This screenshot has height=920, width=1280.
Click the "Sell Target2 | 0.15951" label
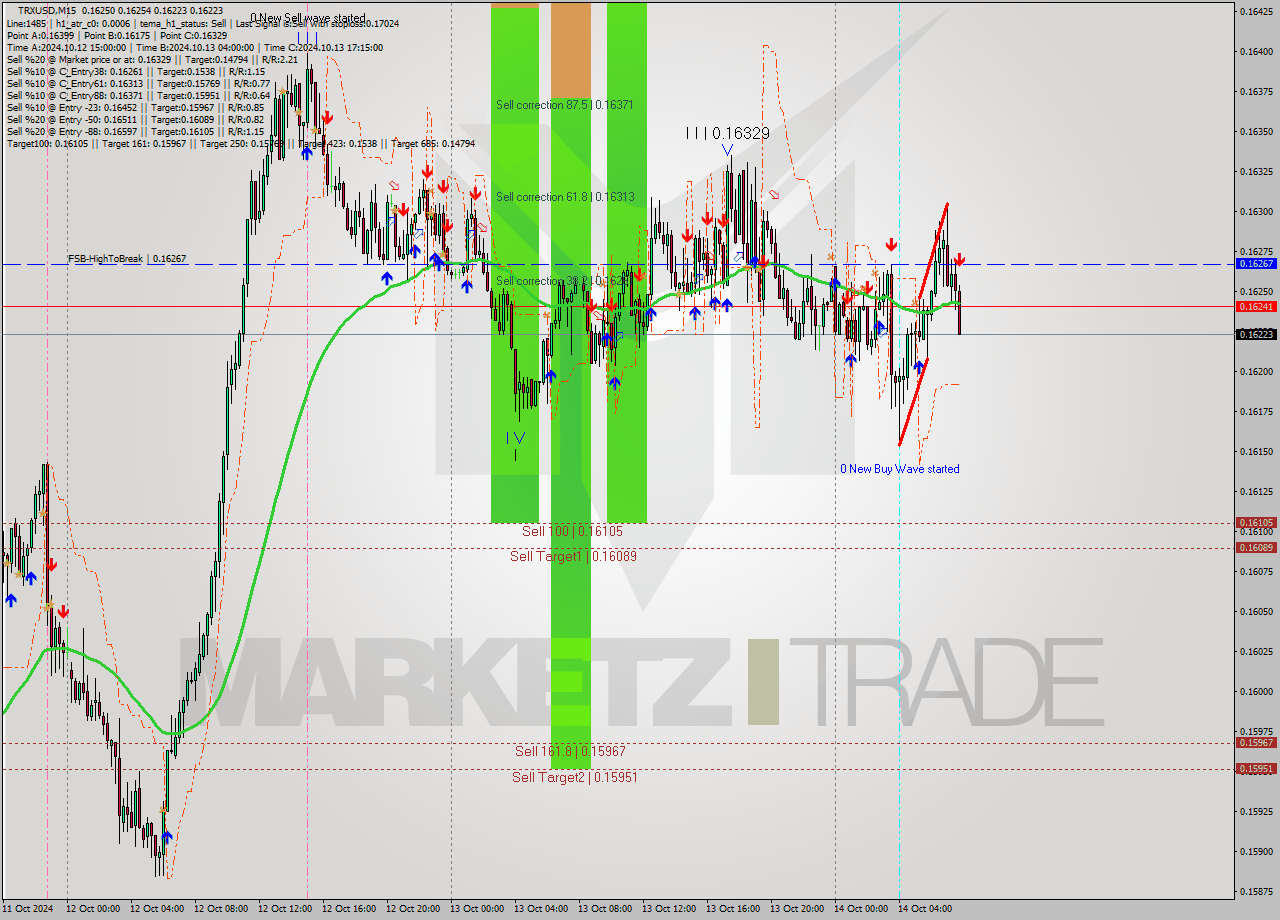coord(574,777)
